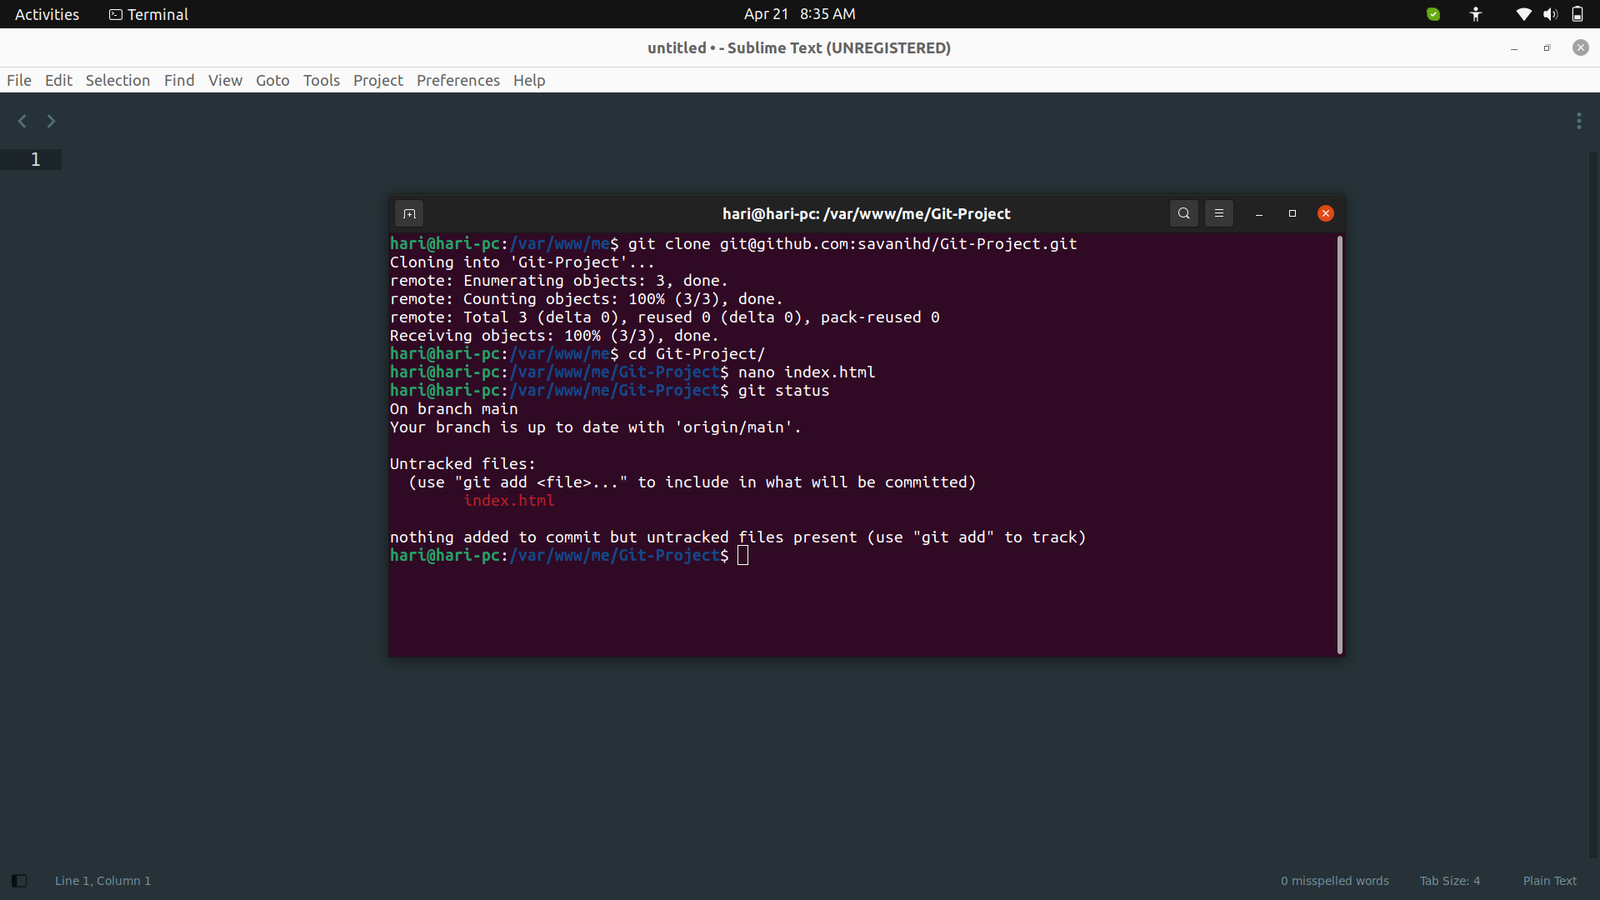
Task: Change the Plain Text syntax selector
Action: 1549,881
